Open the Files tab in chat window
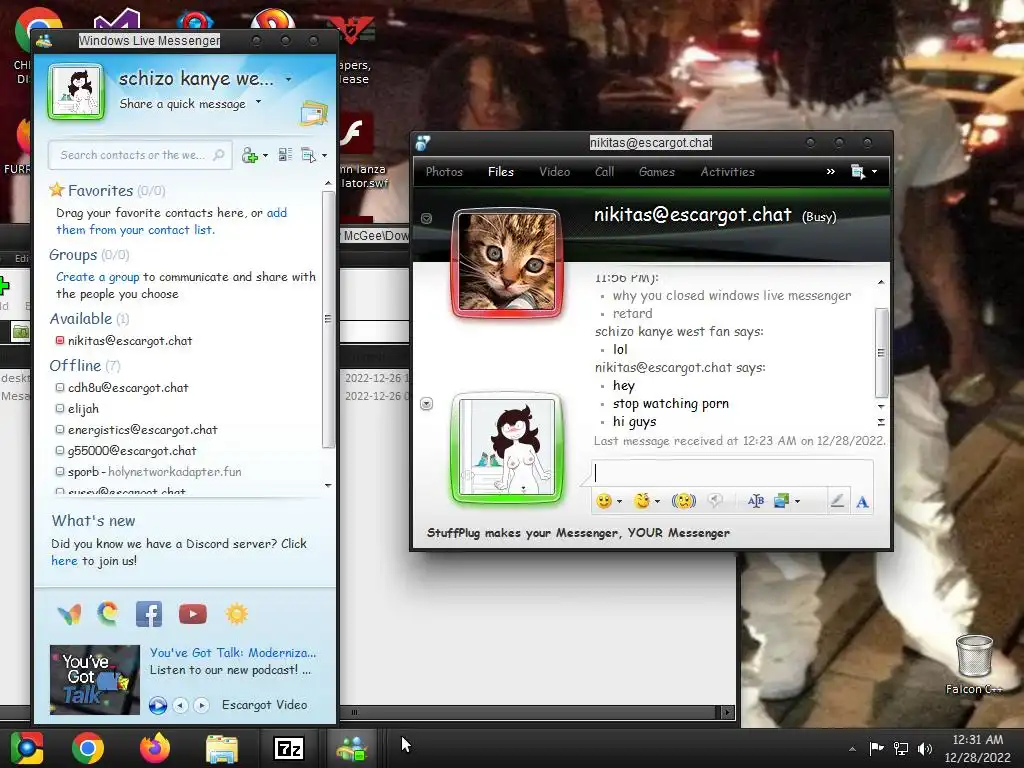The width and height of the screenshot is (1024, 768). coord(501,172)
